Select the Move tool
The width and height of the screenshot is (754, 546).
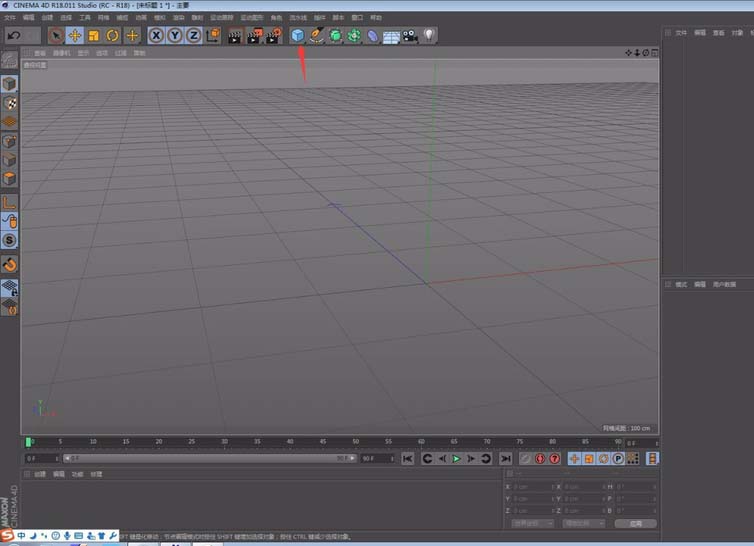coord(74,36)
